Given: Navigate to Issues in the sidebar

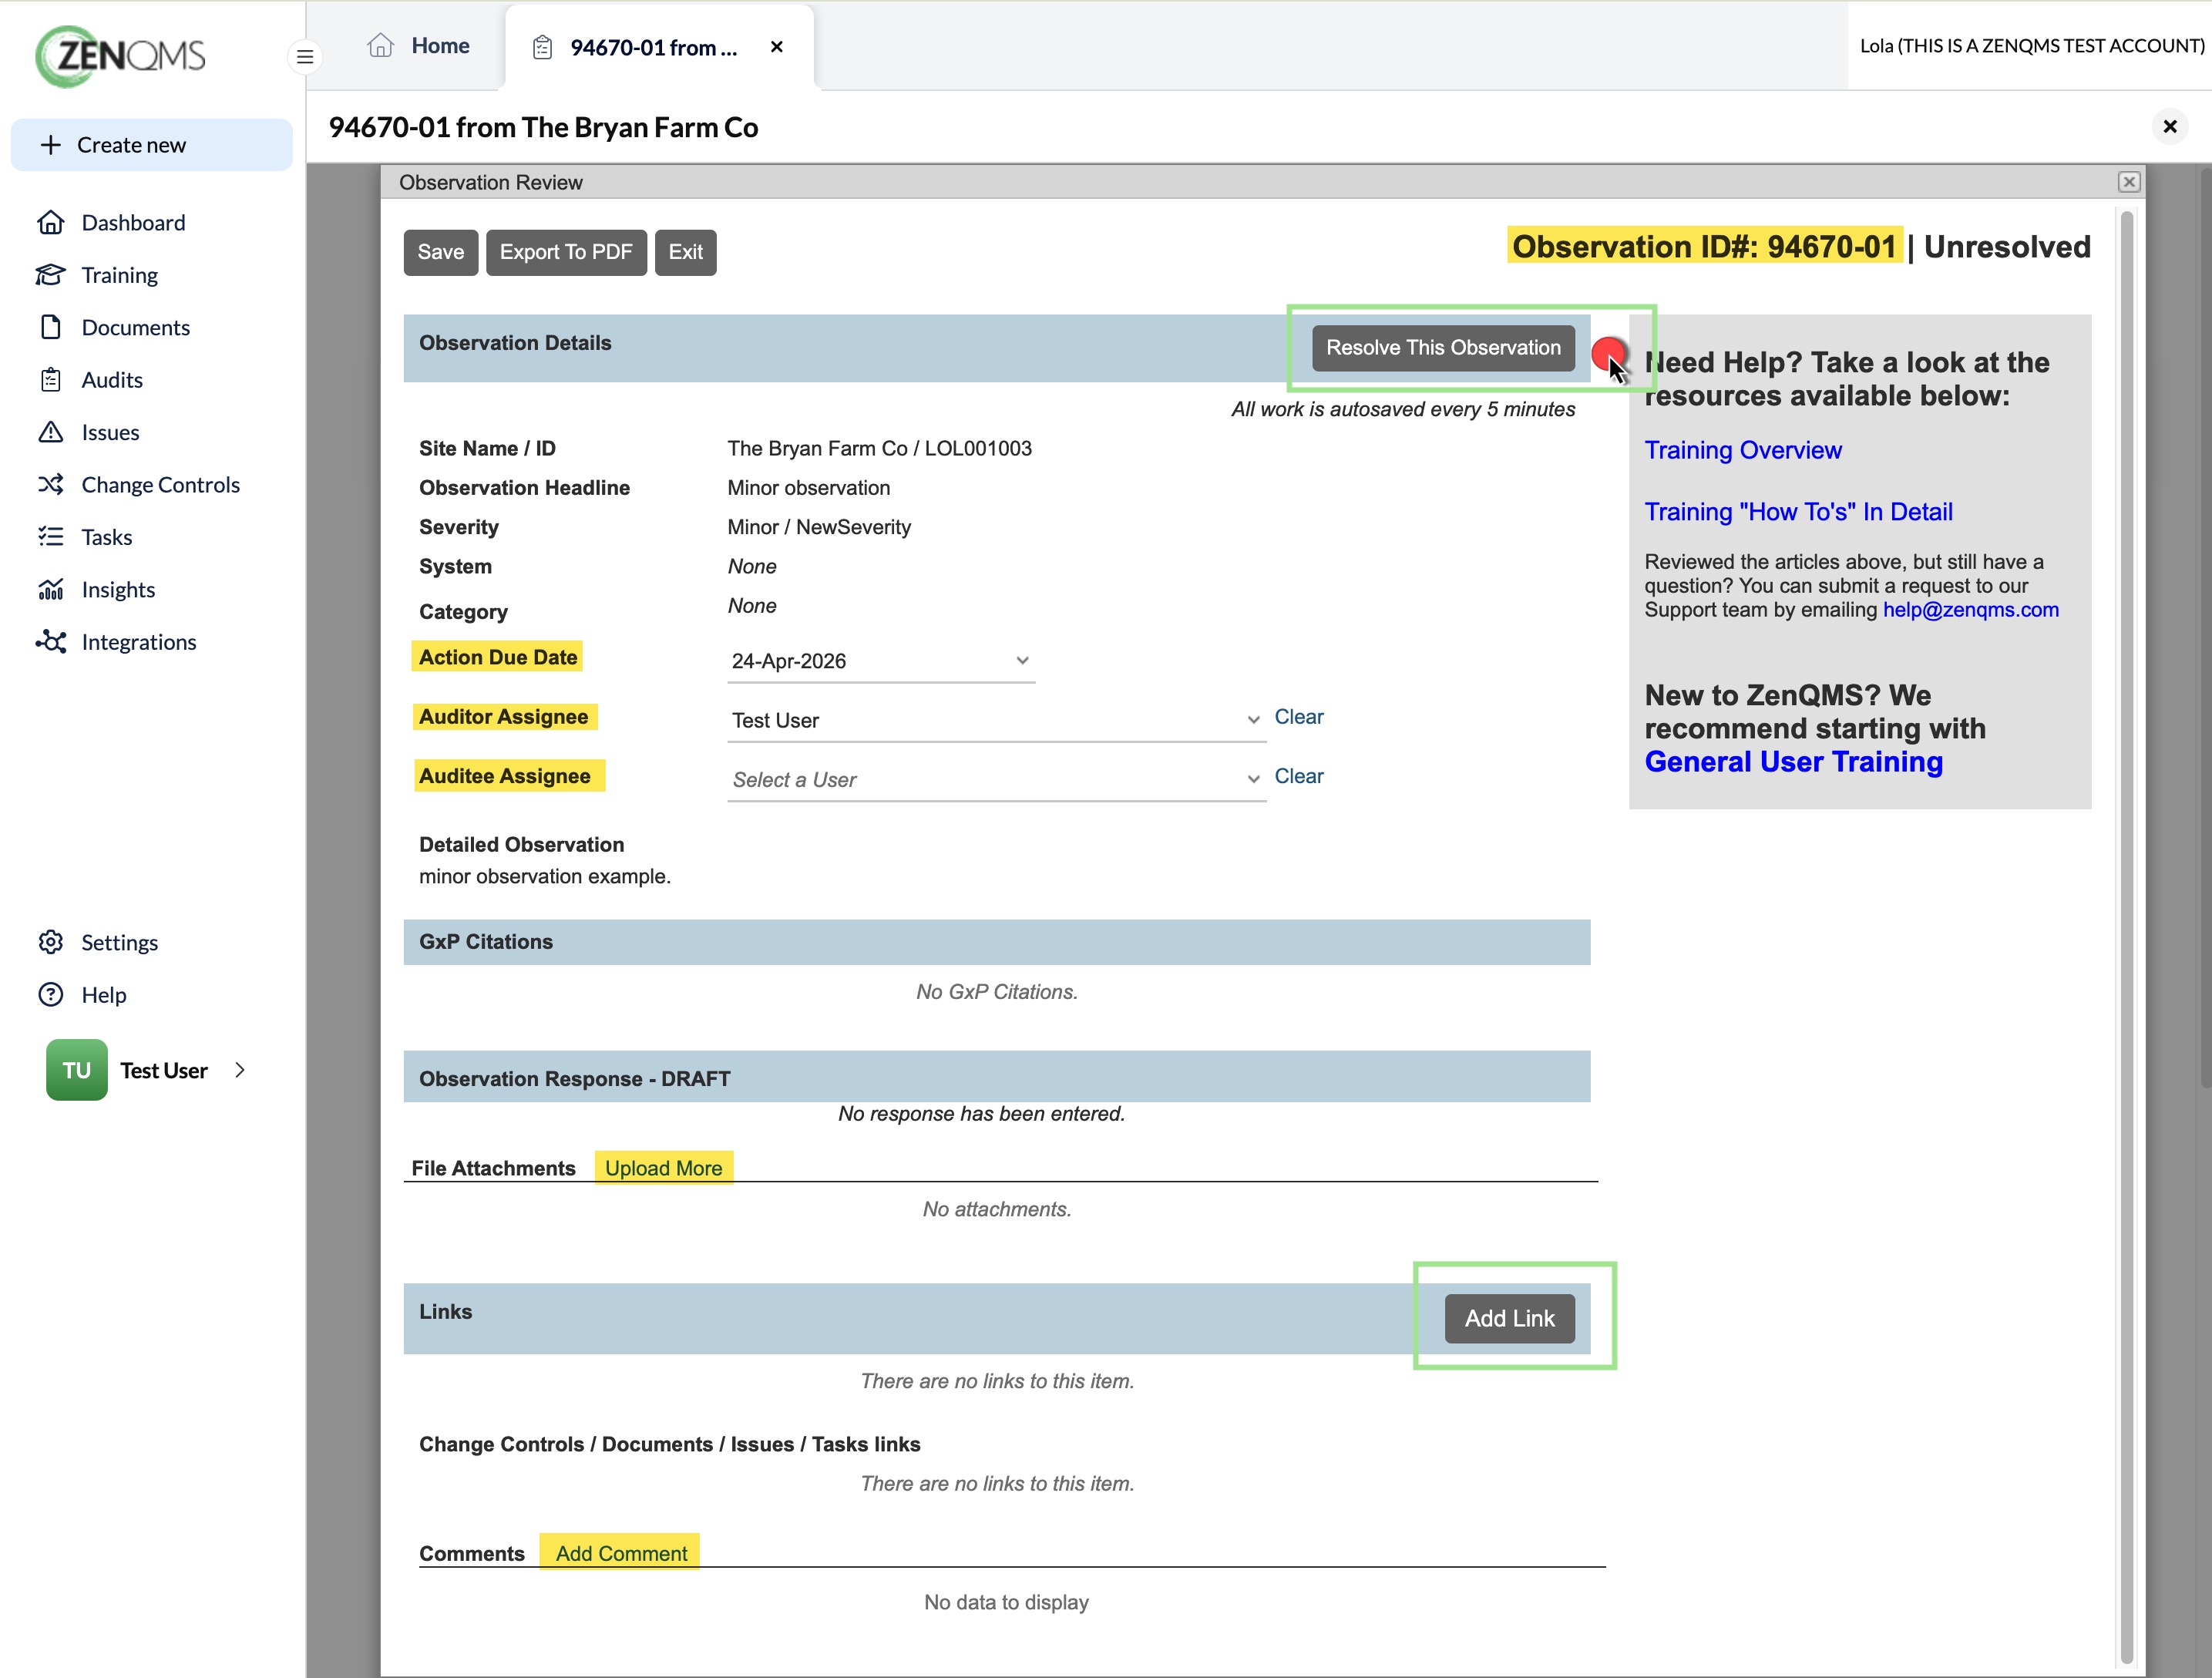Looking at the screenshot, I should pos(110,432).
